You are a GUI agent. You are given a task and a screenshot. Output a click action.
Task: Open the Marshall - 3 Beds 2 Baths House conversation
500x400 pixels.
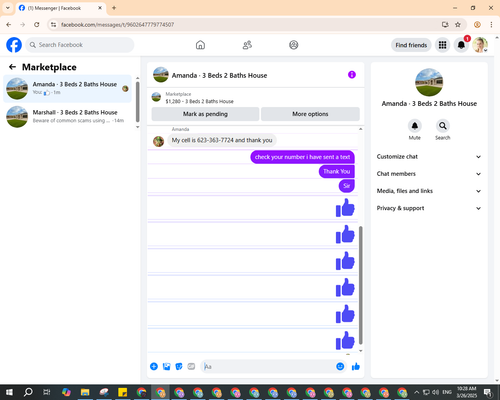tap(67, 117)
